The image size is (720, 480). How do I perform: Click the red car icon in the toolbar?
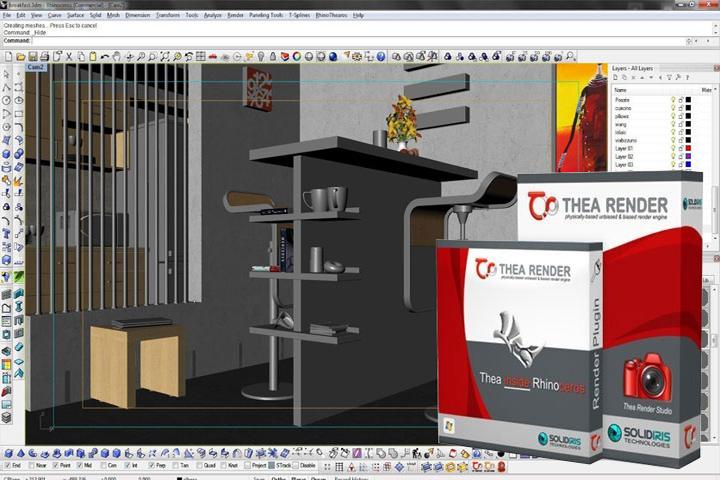(213, 56)
